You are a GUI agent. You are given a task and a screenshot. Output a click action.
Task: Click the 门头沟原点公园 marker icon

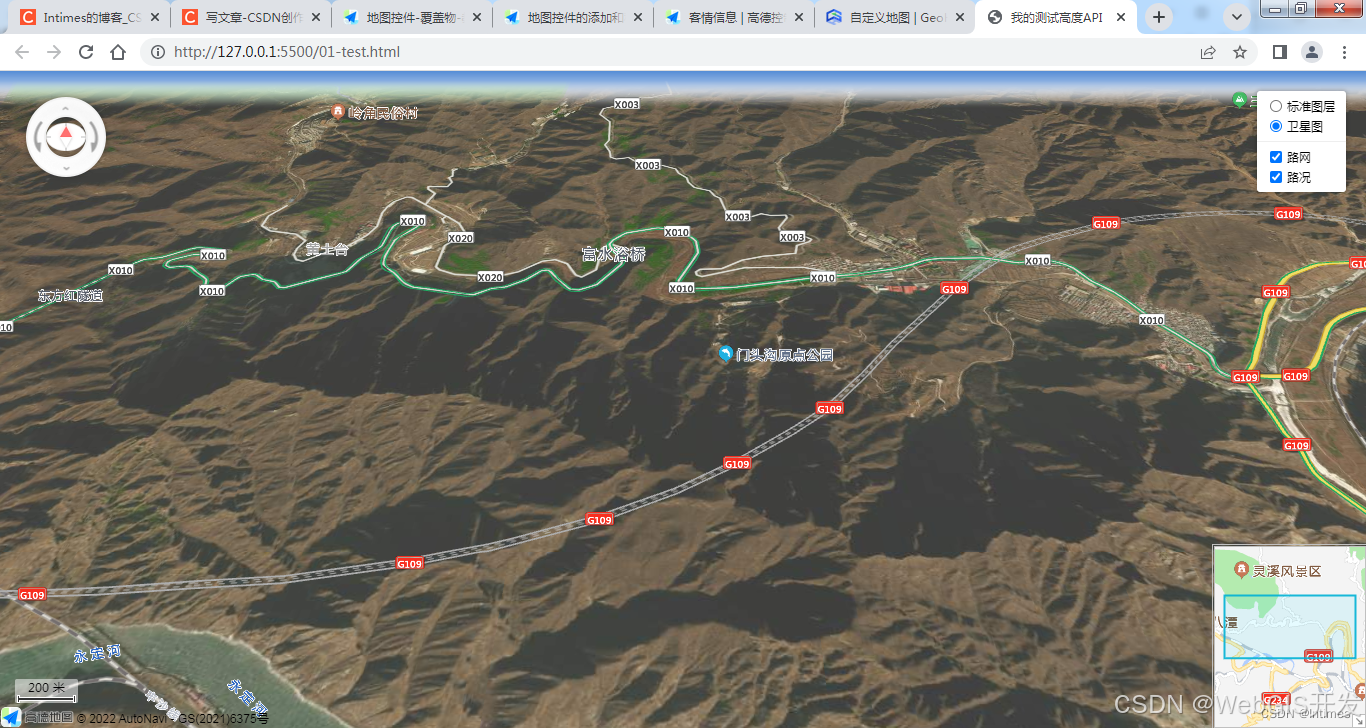coord(726,353)
